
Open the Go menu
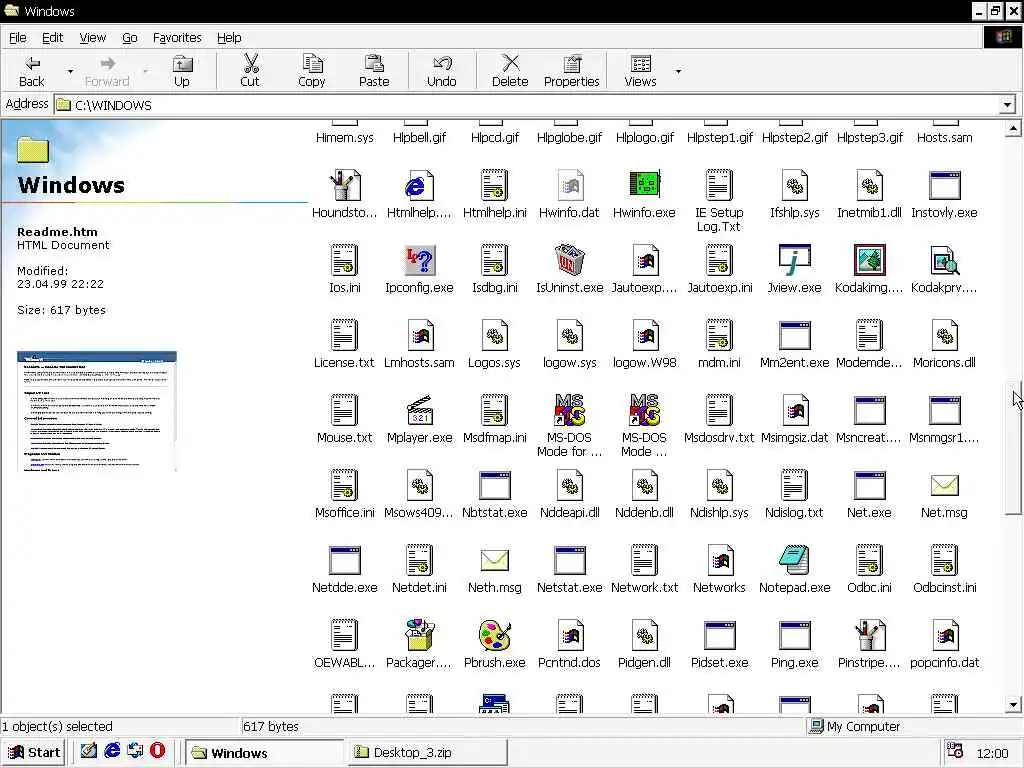coord(129,38)
